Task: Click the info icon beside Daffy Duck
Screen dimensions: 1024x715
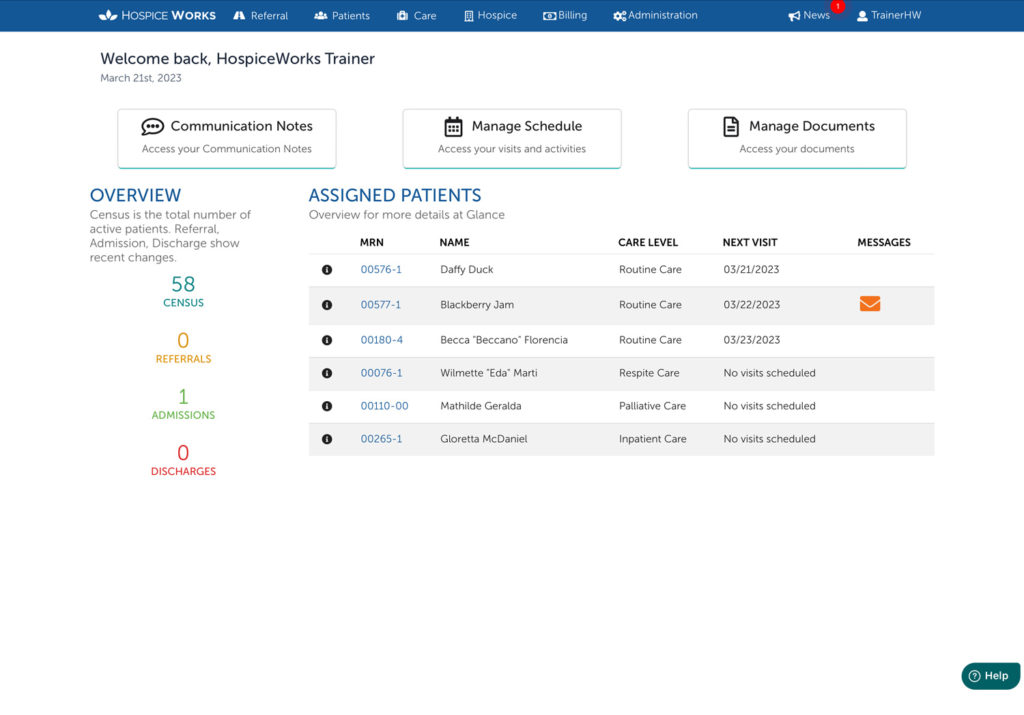Action: tap(327, 270)
